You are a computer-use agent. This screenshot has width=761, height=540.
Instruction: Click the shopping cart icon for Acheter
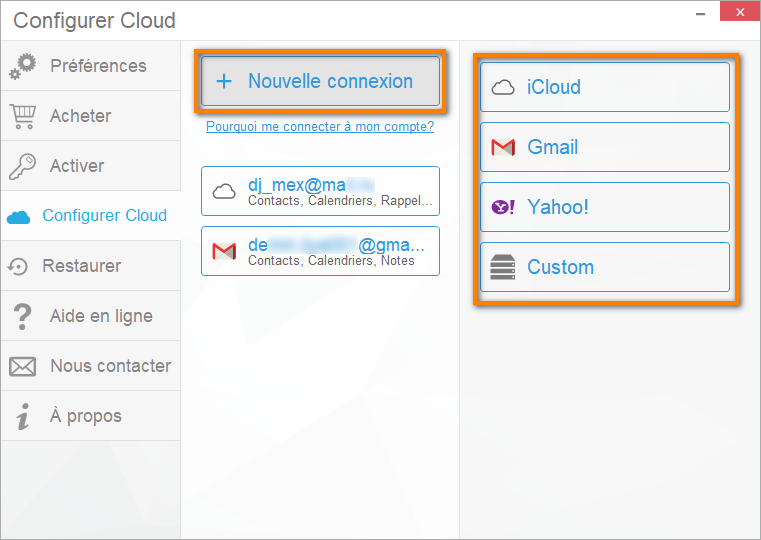coord(22,116)
